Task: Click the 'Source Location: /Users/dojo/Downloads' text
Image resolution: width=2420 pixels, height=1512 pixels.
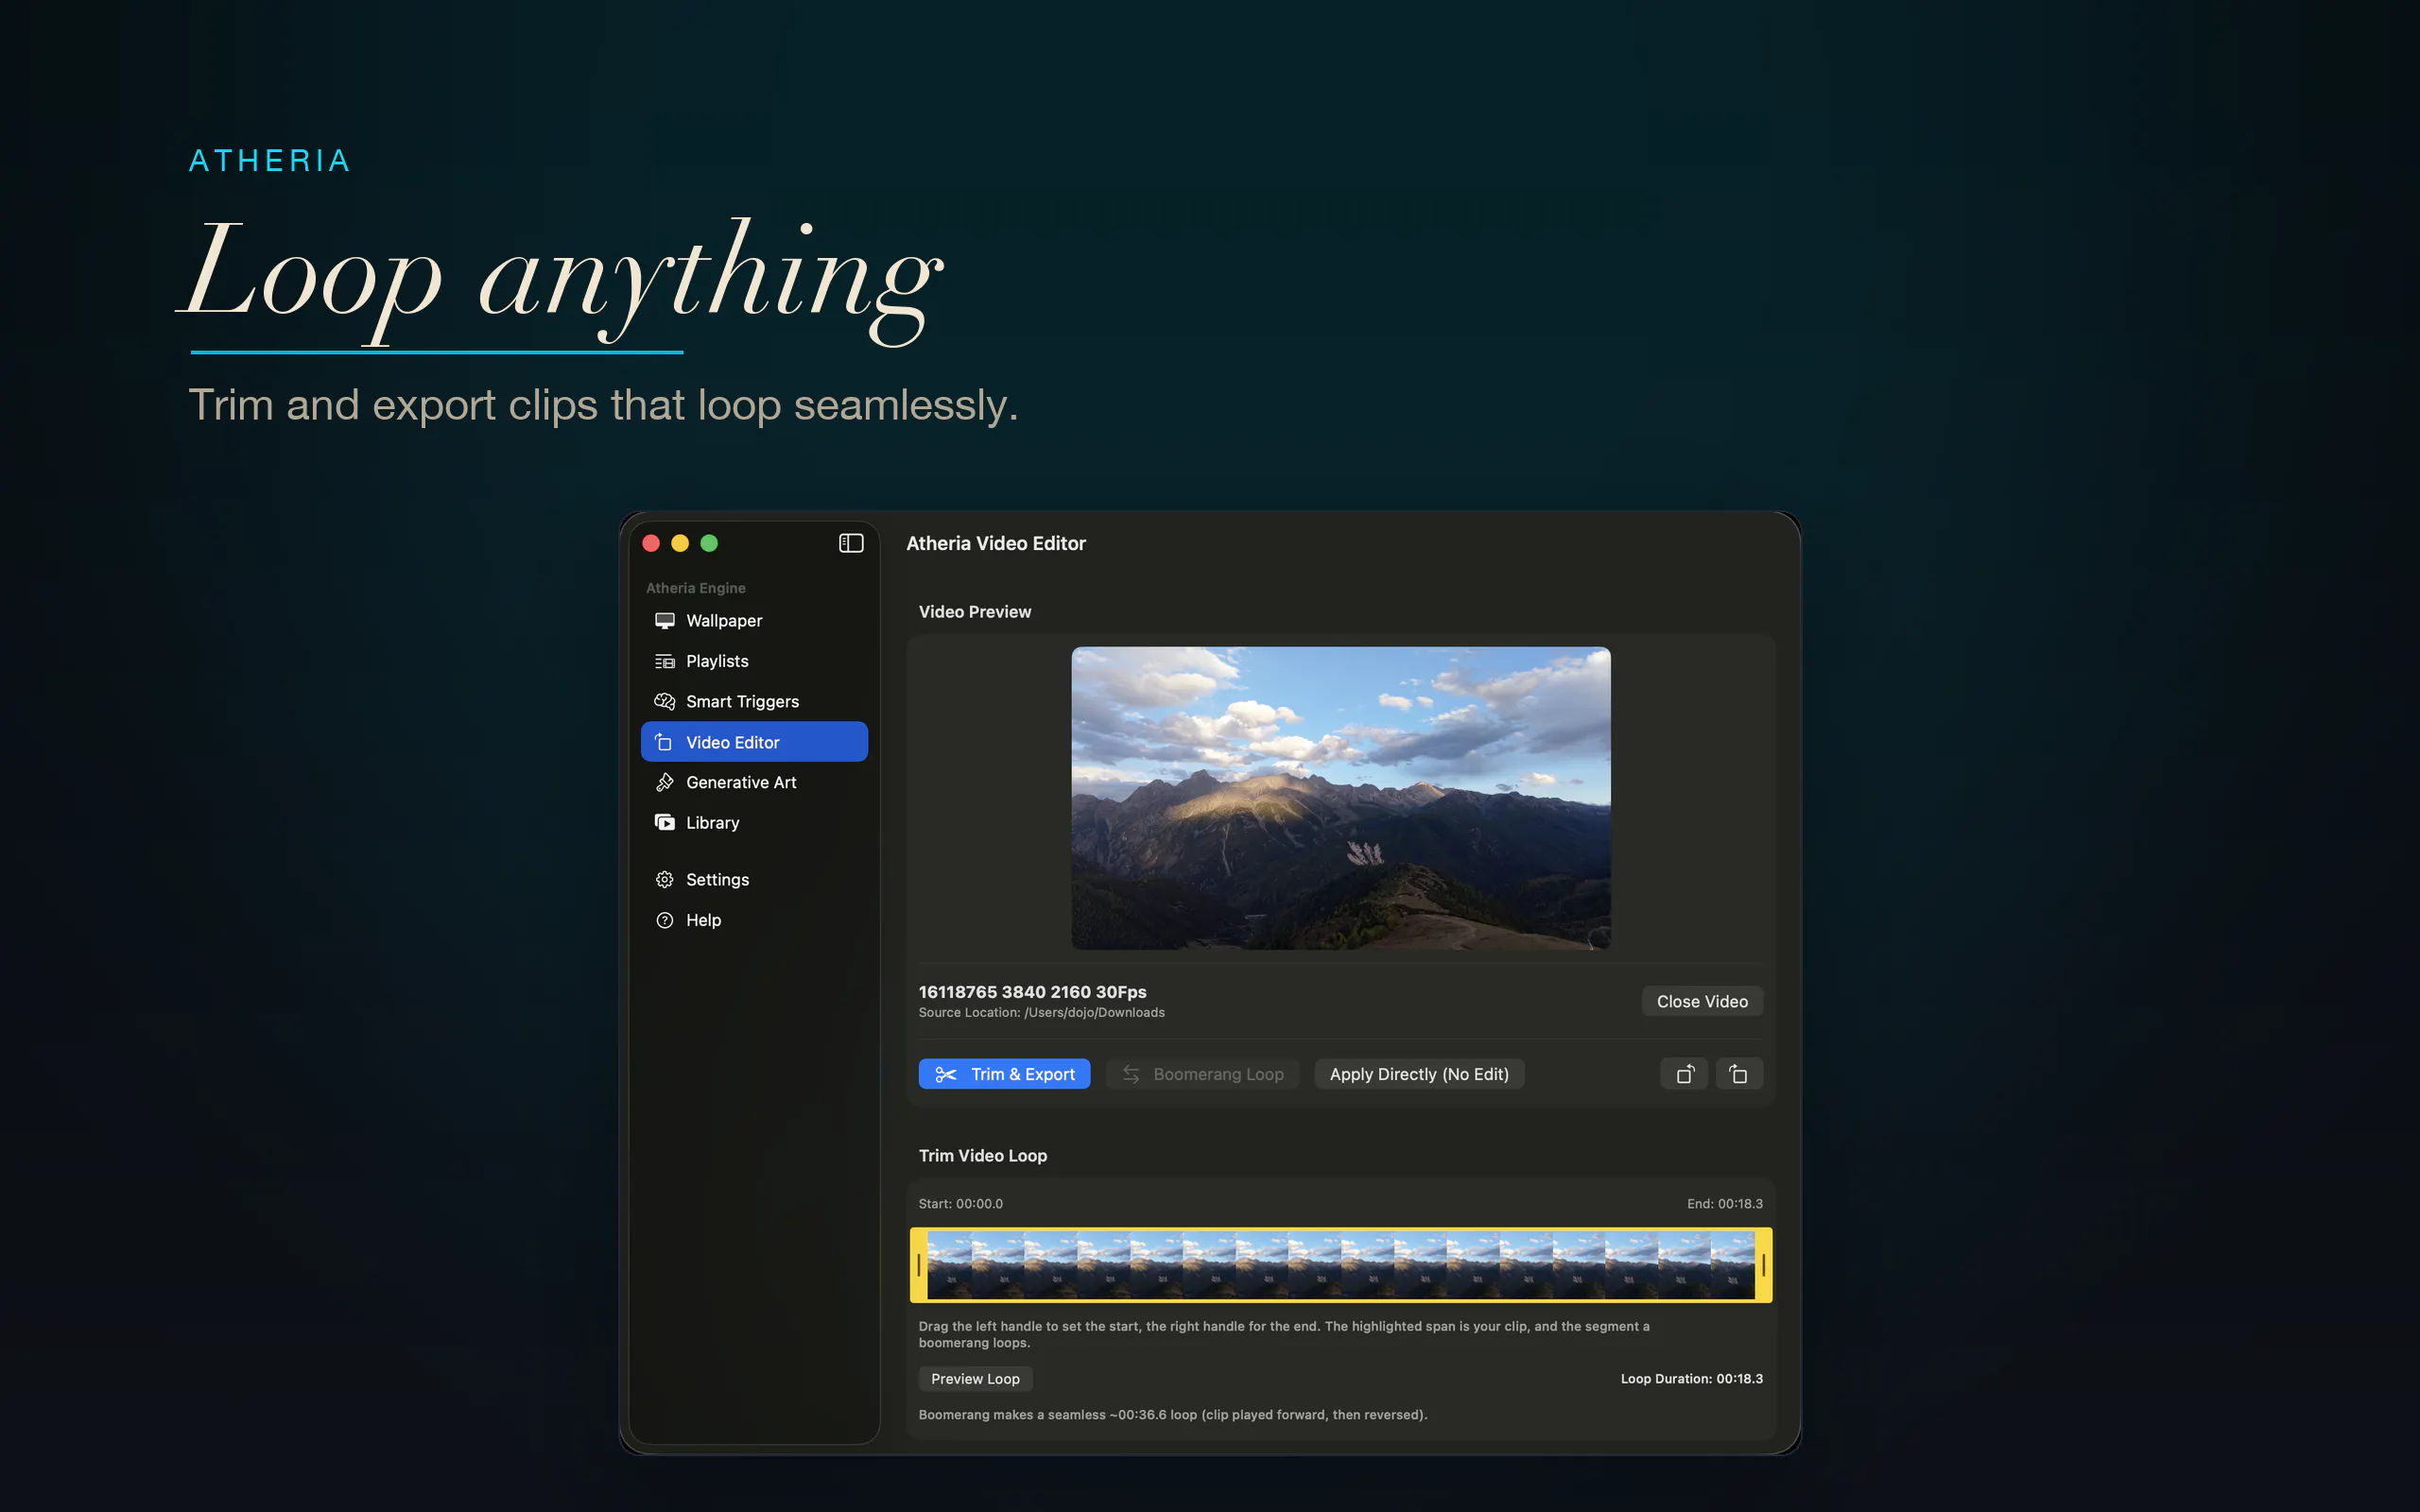Action: tap(1042, 1013)
